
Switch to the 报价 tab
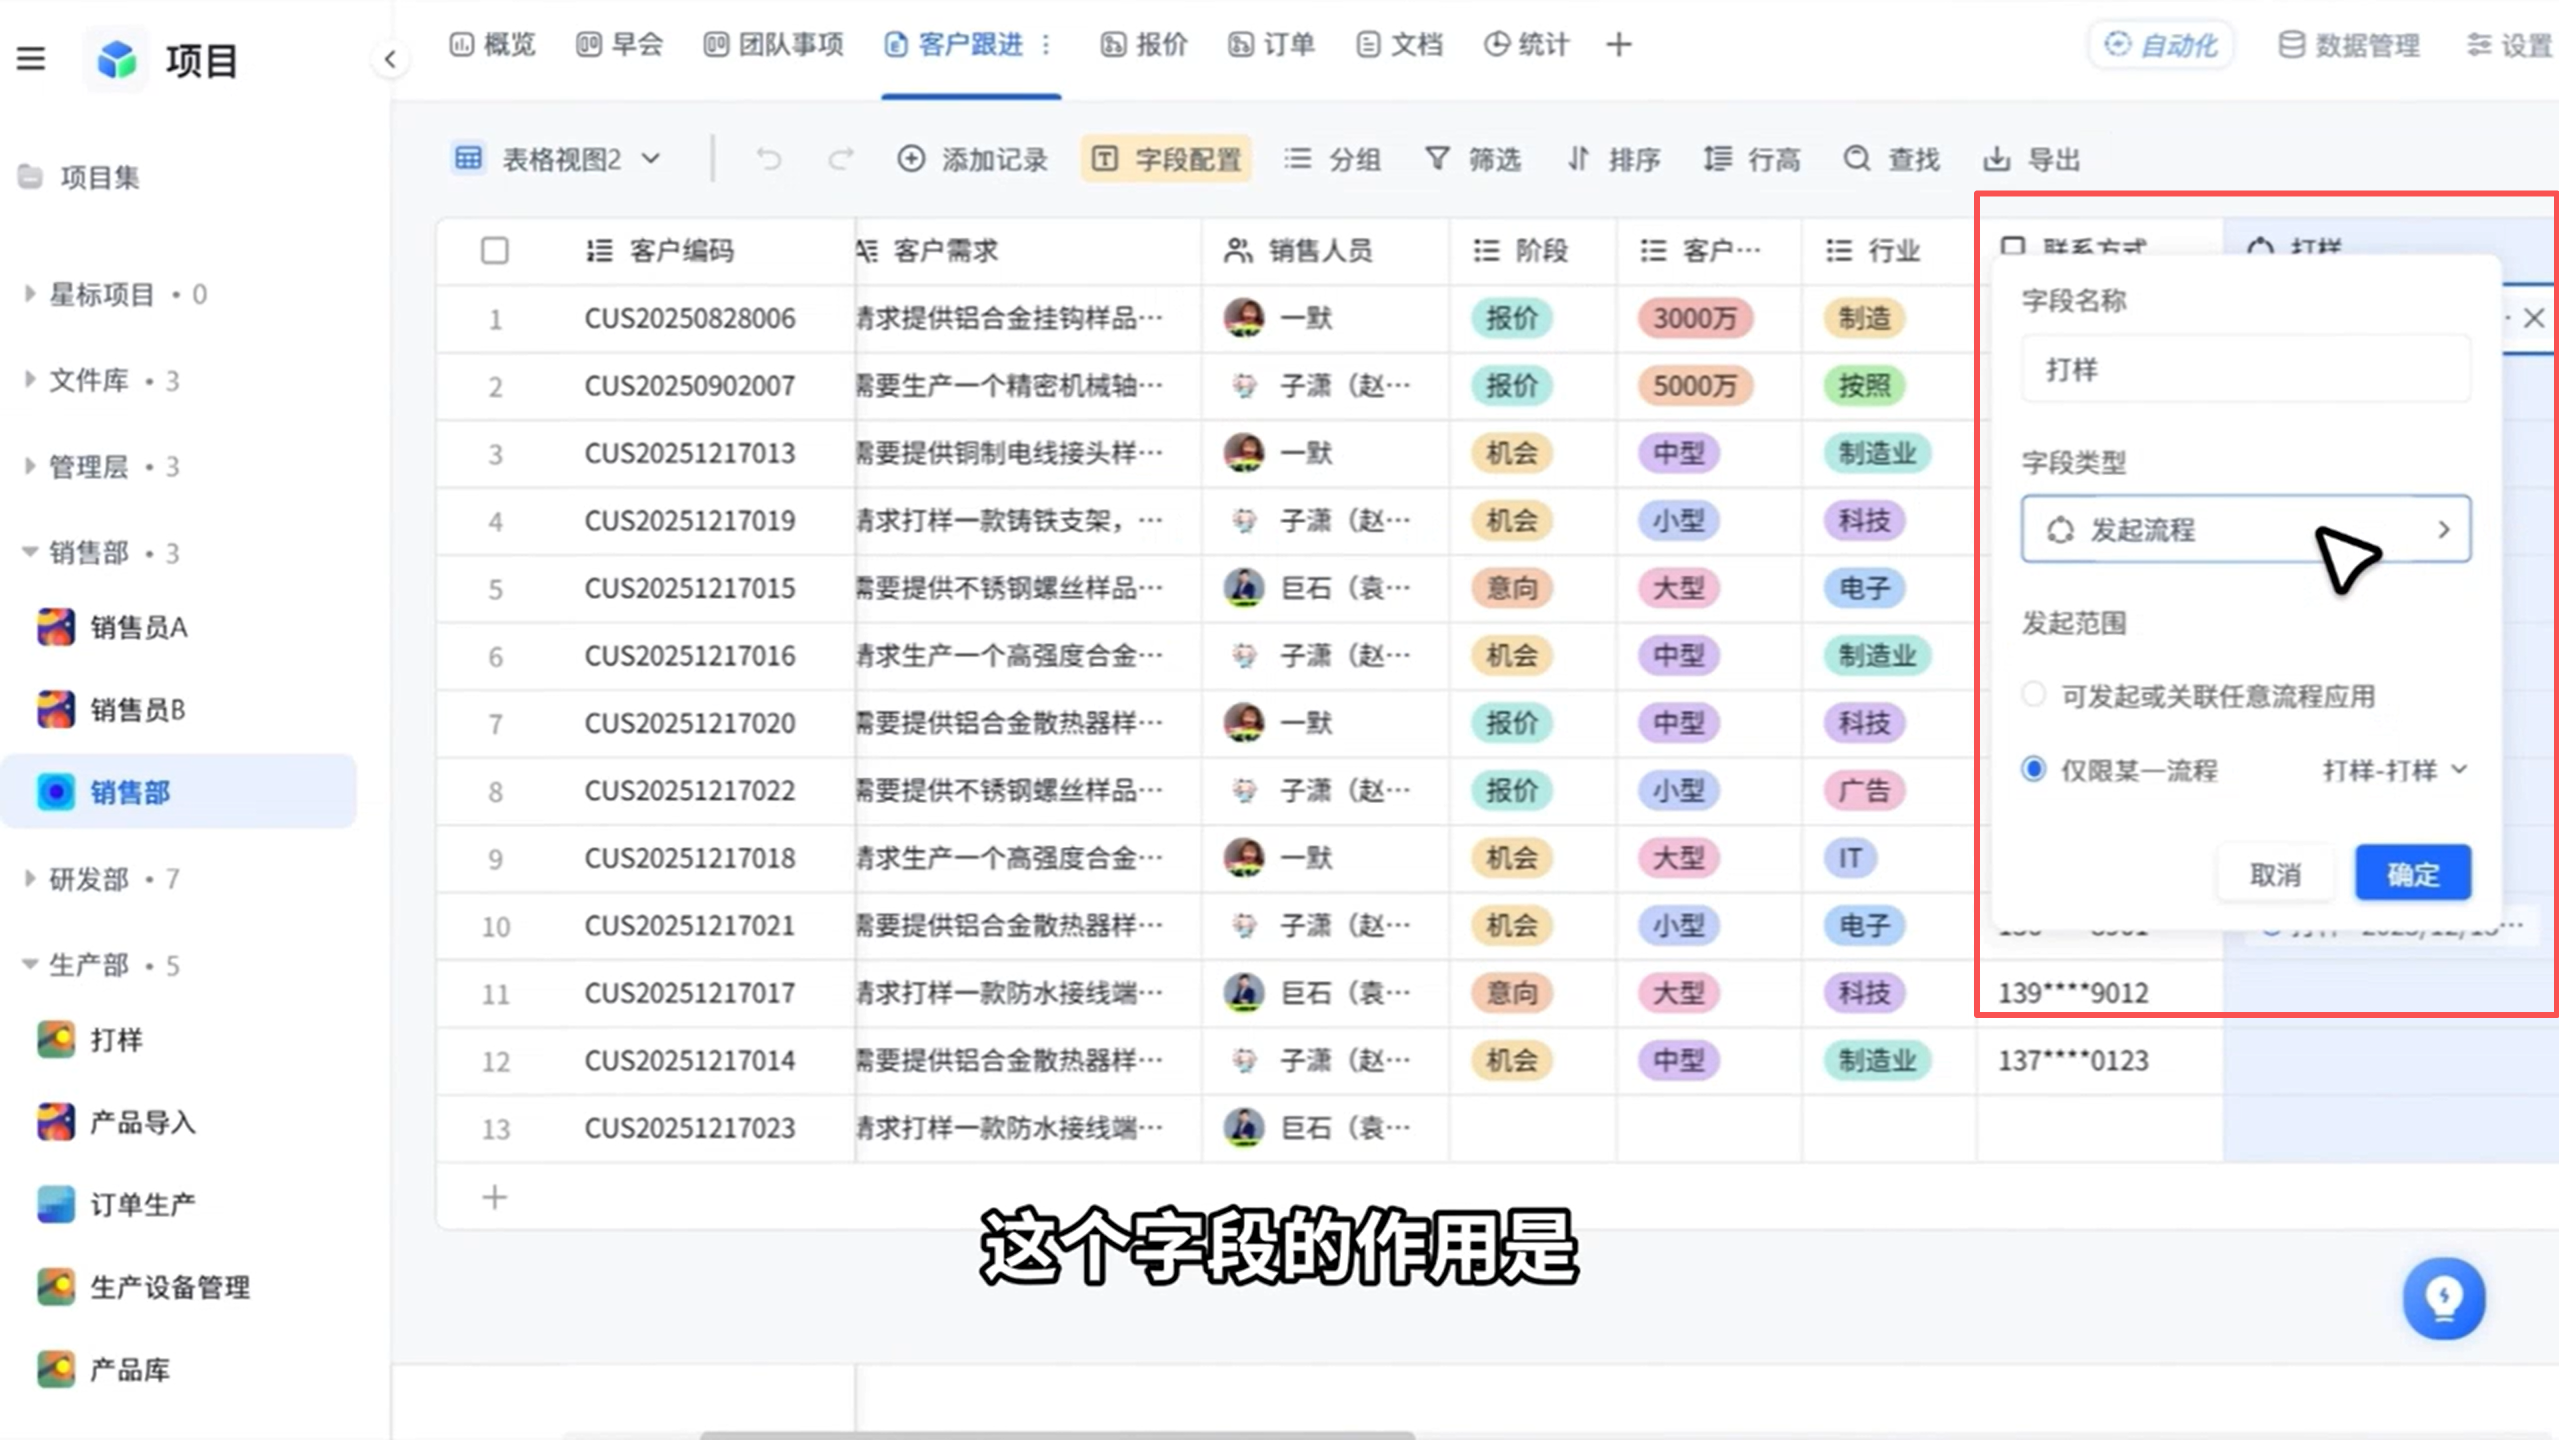coord(1144,44)
